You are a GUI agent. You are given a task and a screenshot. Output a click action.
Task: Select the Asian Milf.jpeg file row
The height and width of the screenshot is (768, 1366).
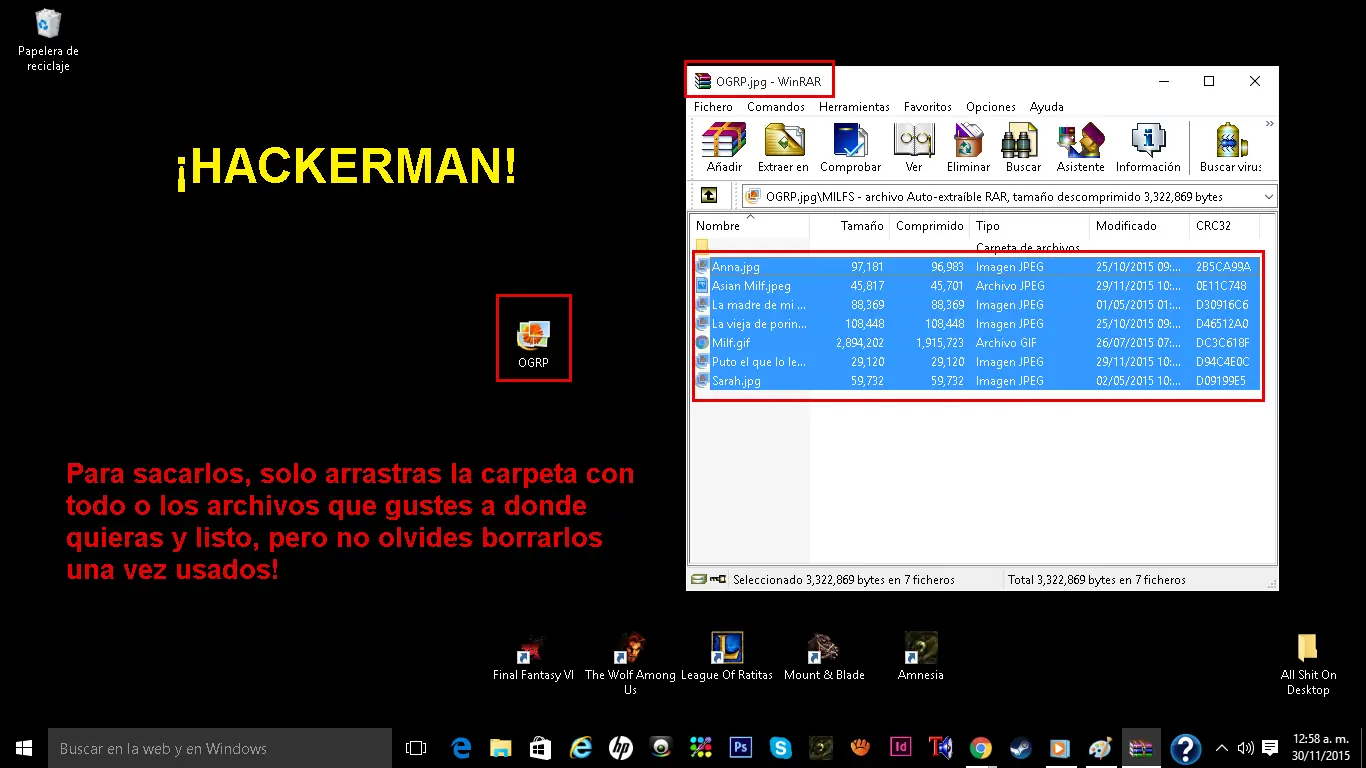pyautogui.click(x=978, y=286)
